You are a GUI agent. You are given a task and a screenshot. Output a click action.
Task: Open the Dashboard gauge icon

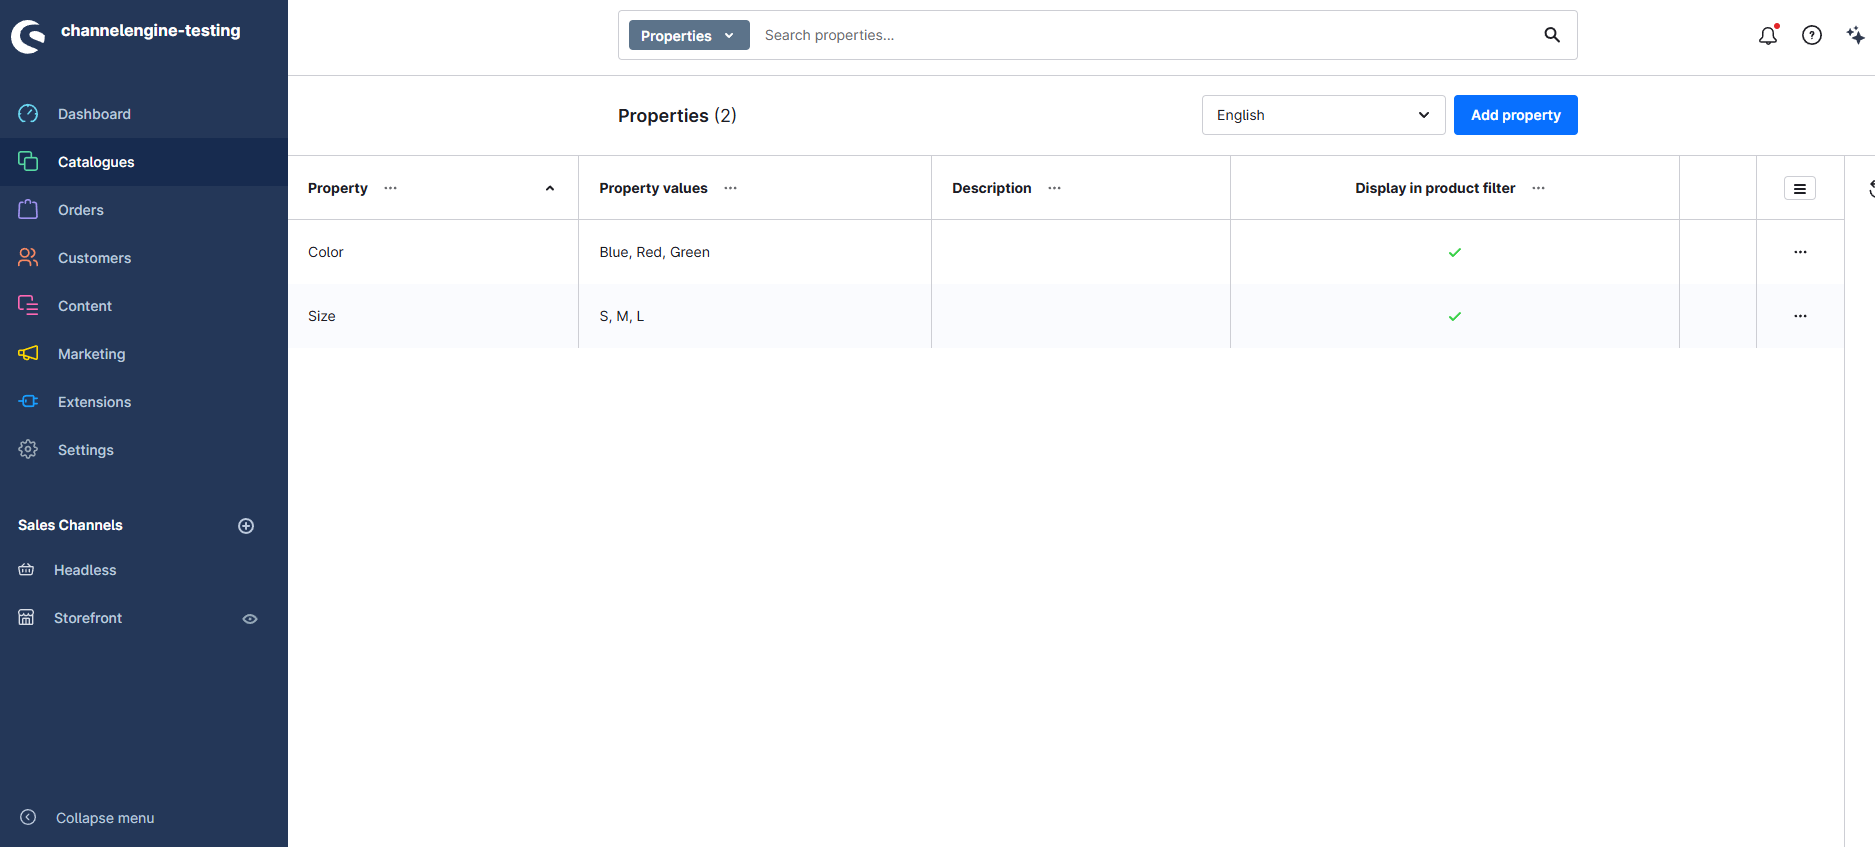[x=28, y=114]
